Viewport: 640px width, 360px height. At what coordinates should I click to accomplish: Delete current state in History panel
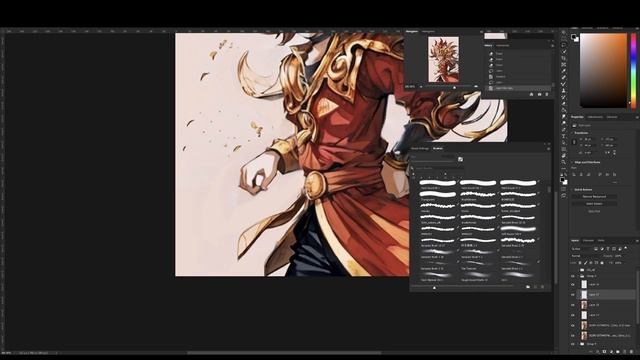coord(547,94)
